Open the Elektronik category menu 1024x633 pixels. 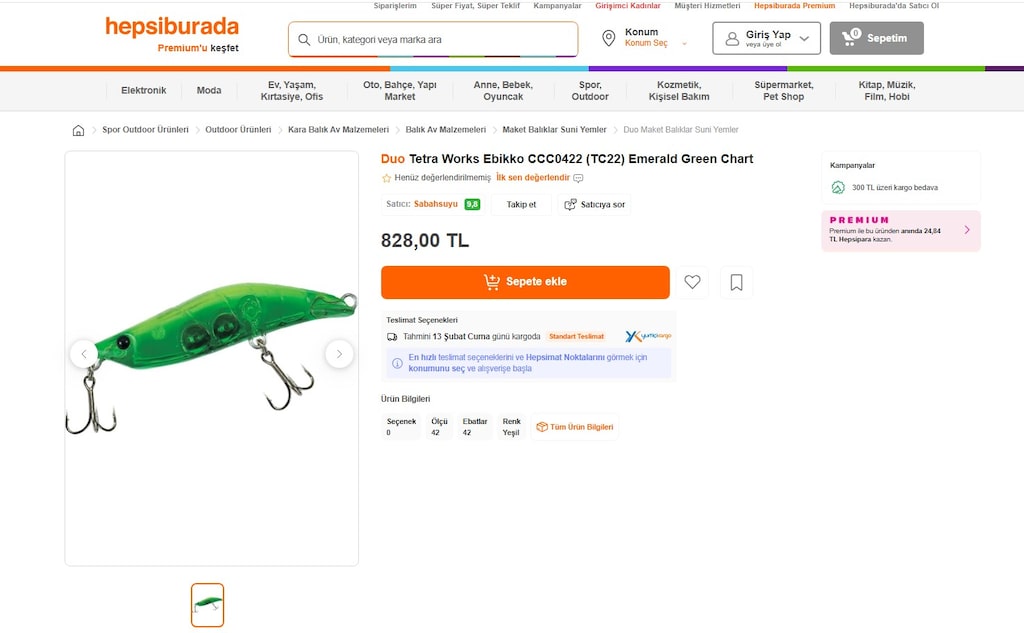coord(144,91)
